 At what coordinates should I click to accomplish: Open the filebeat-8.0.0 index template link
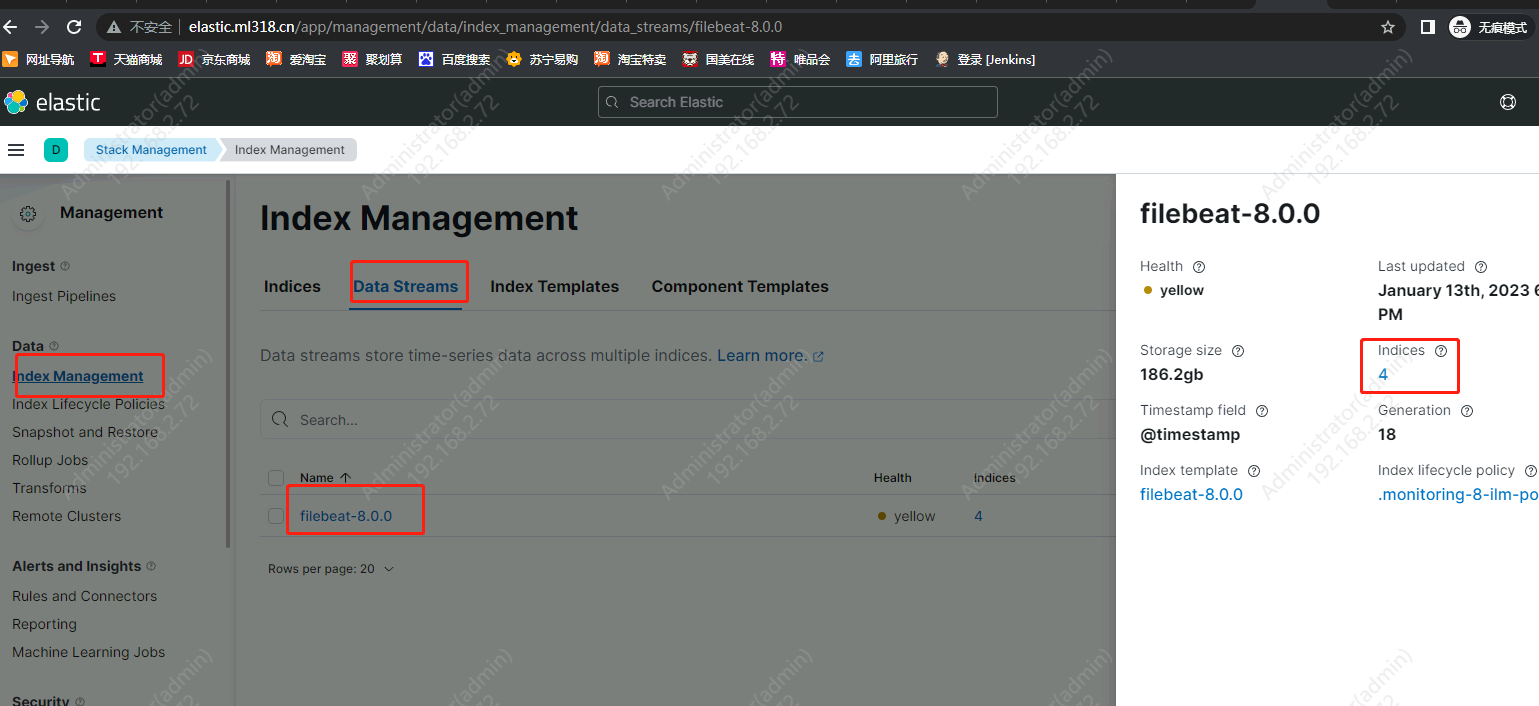[x=1191, y=495]
